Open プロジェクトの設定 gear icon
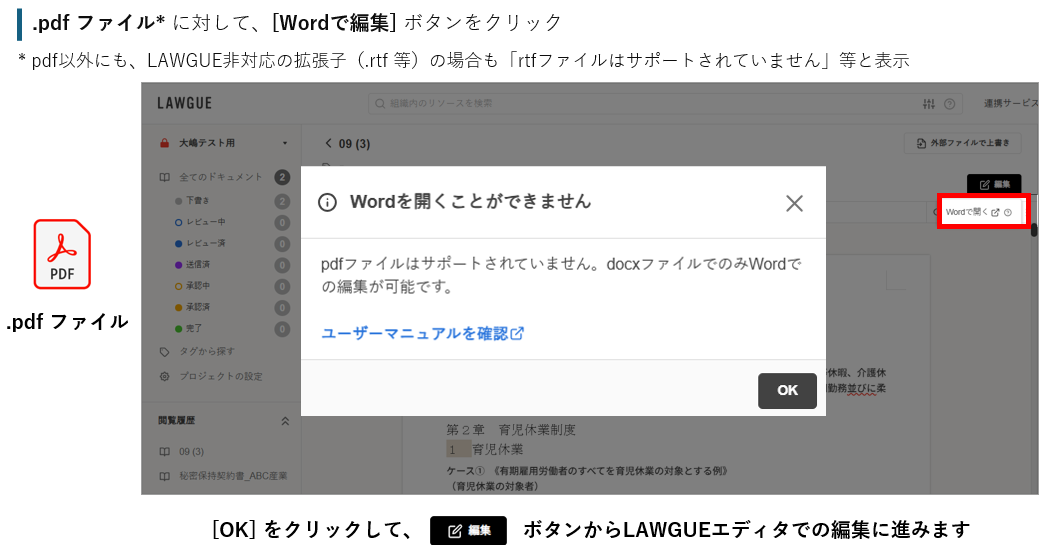This screenshot has height=549, width=1045. pyautogui.click(x=165, y=376)
